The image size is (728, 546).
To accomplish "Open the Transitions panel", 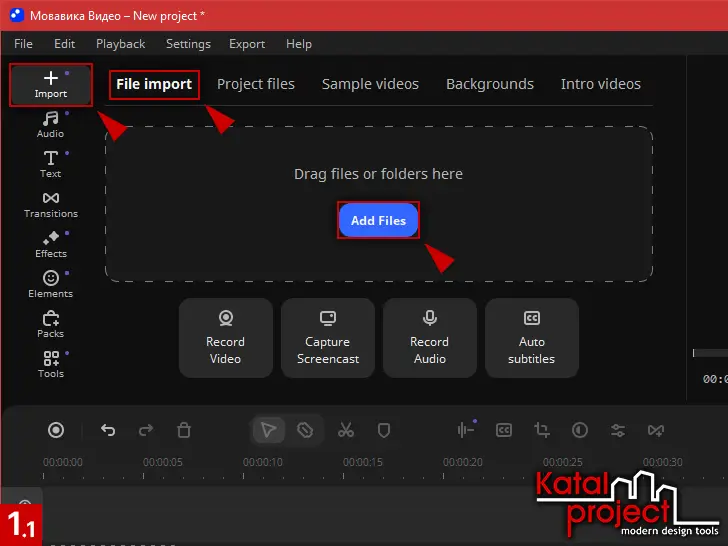I will pyautogui.click(x=51, y=205).
